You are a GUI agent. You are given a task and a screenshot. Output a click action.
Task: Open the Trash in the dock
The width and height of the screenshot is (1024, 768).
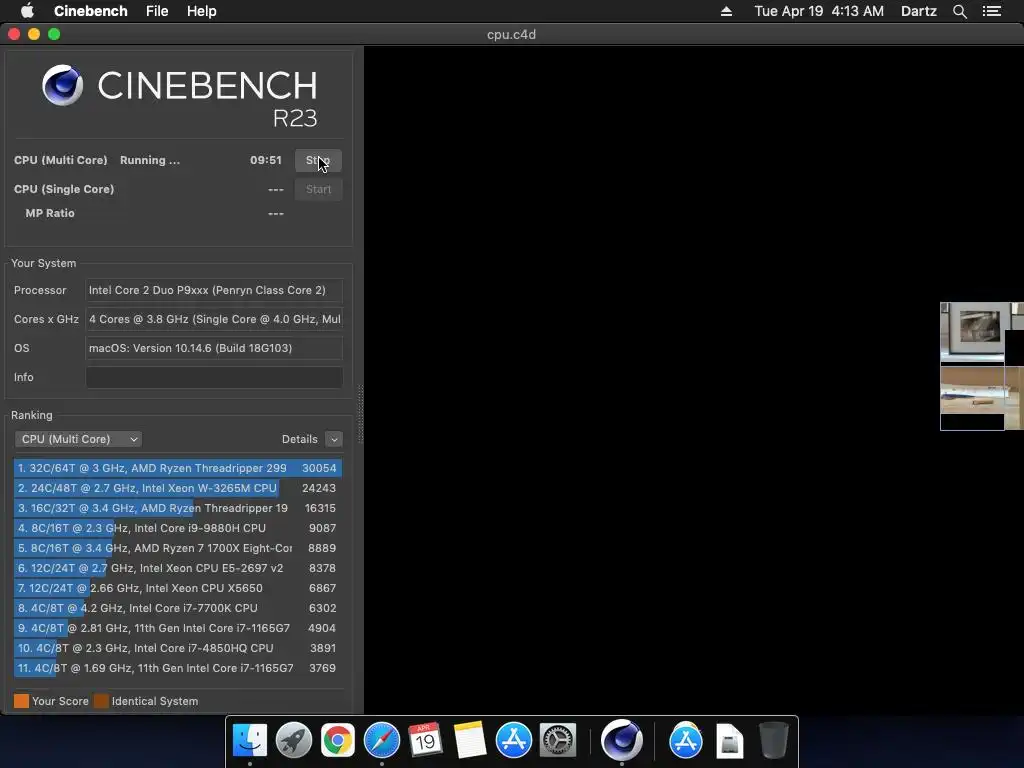774,741
